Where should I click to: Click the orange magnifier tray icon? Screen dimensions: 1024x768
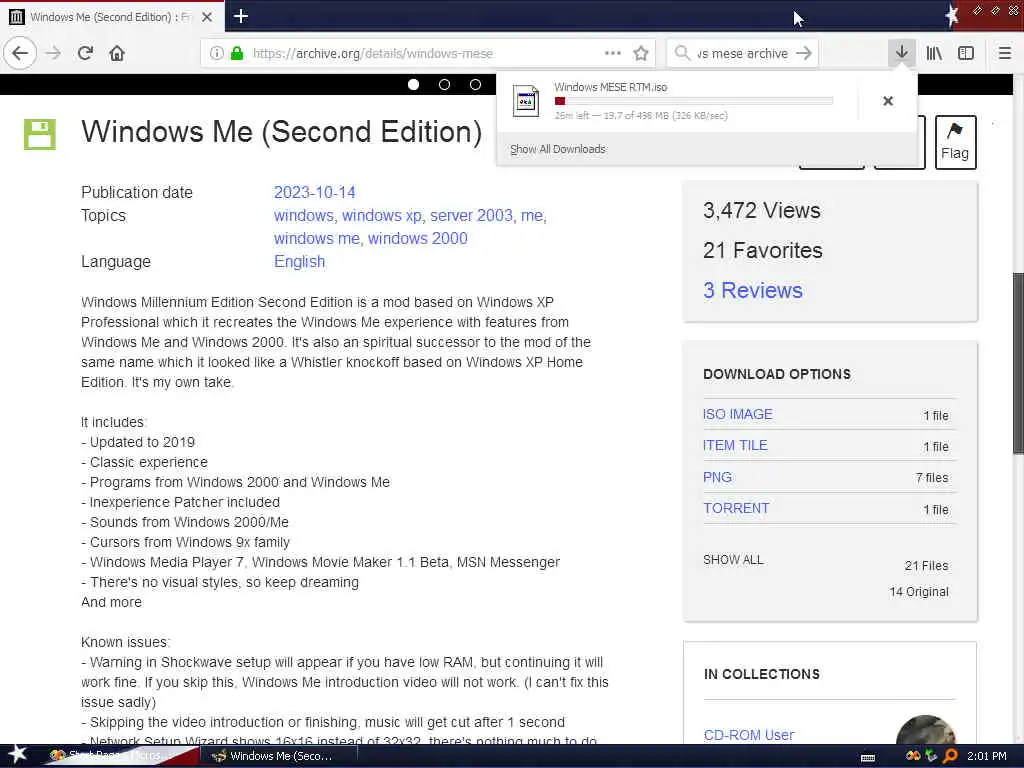(950, 756)
